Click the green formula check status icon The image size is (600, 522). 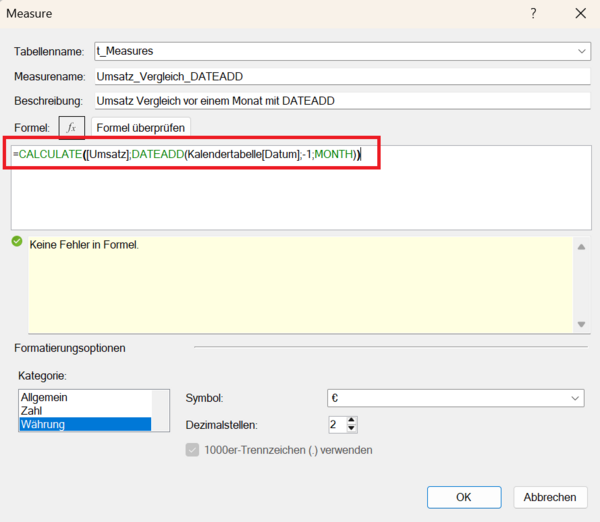pos(17,242)
